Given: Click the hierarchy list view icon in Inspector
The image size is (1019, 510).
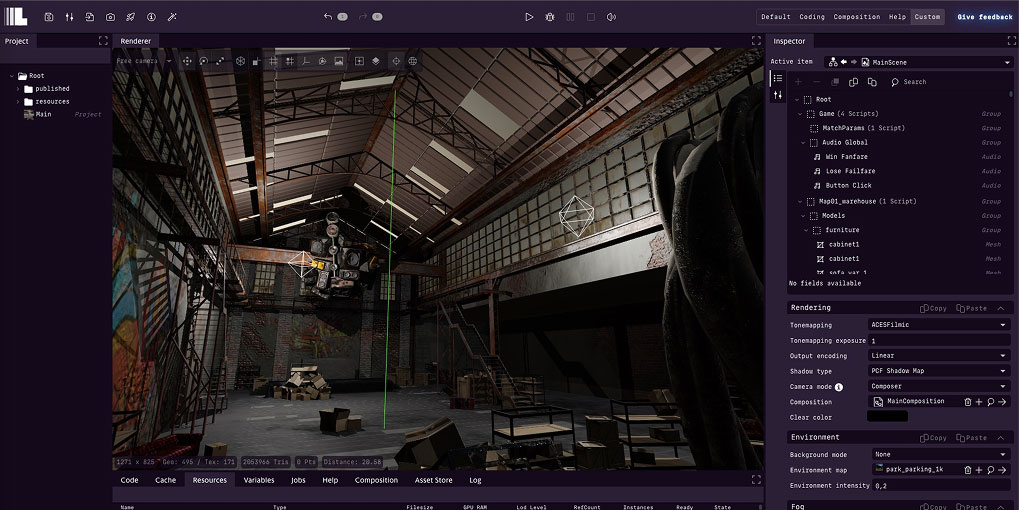Looking at the screenshot, I should 778,78.
